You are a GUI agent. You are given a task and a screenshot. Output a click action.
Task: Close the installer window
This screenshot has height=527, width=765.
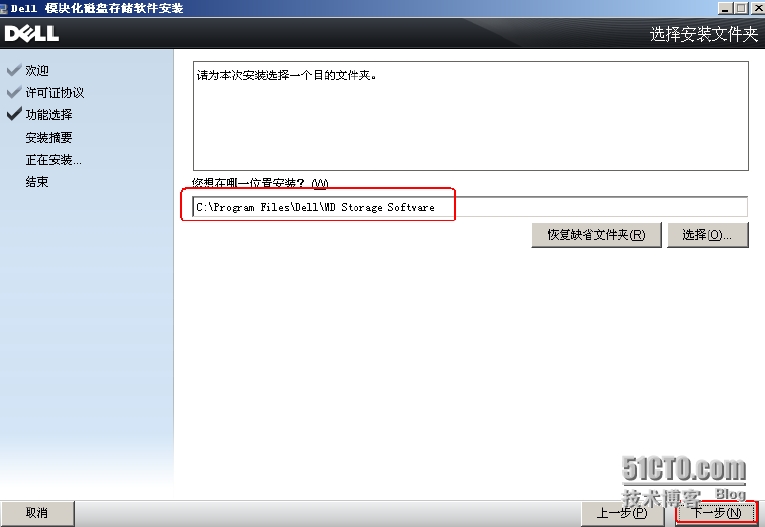(758, 8)
